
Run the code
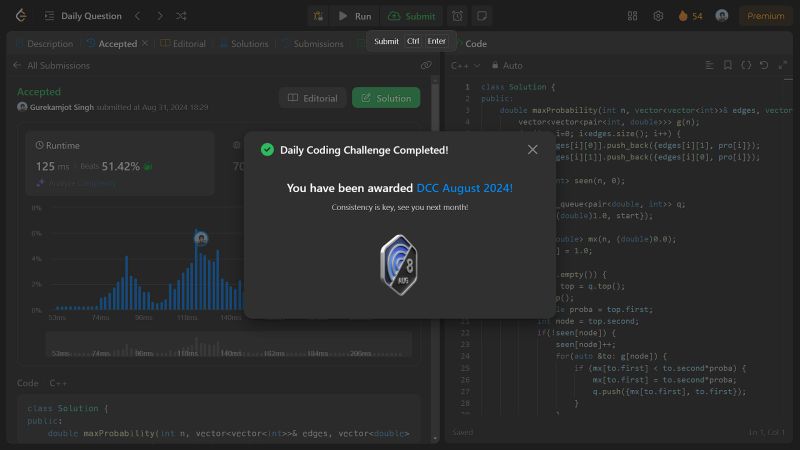(355, 16)
